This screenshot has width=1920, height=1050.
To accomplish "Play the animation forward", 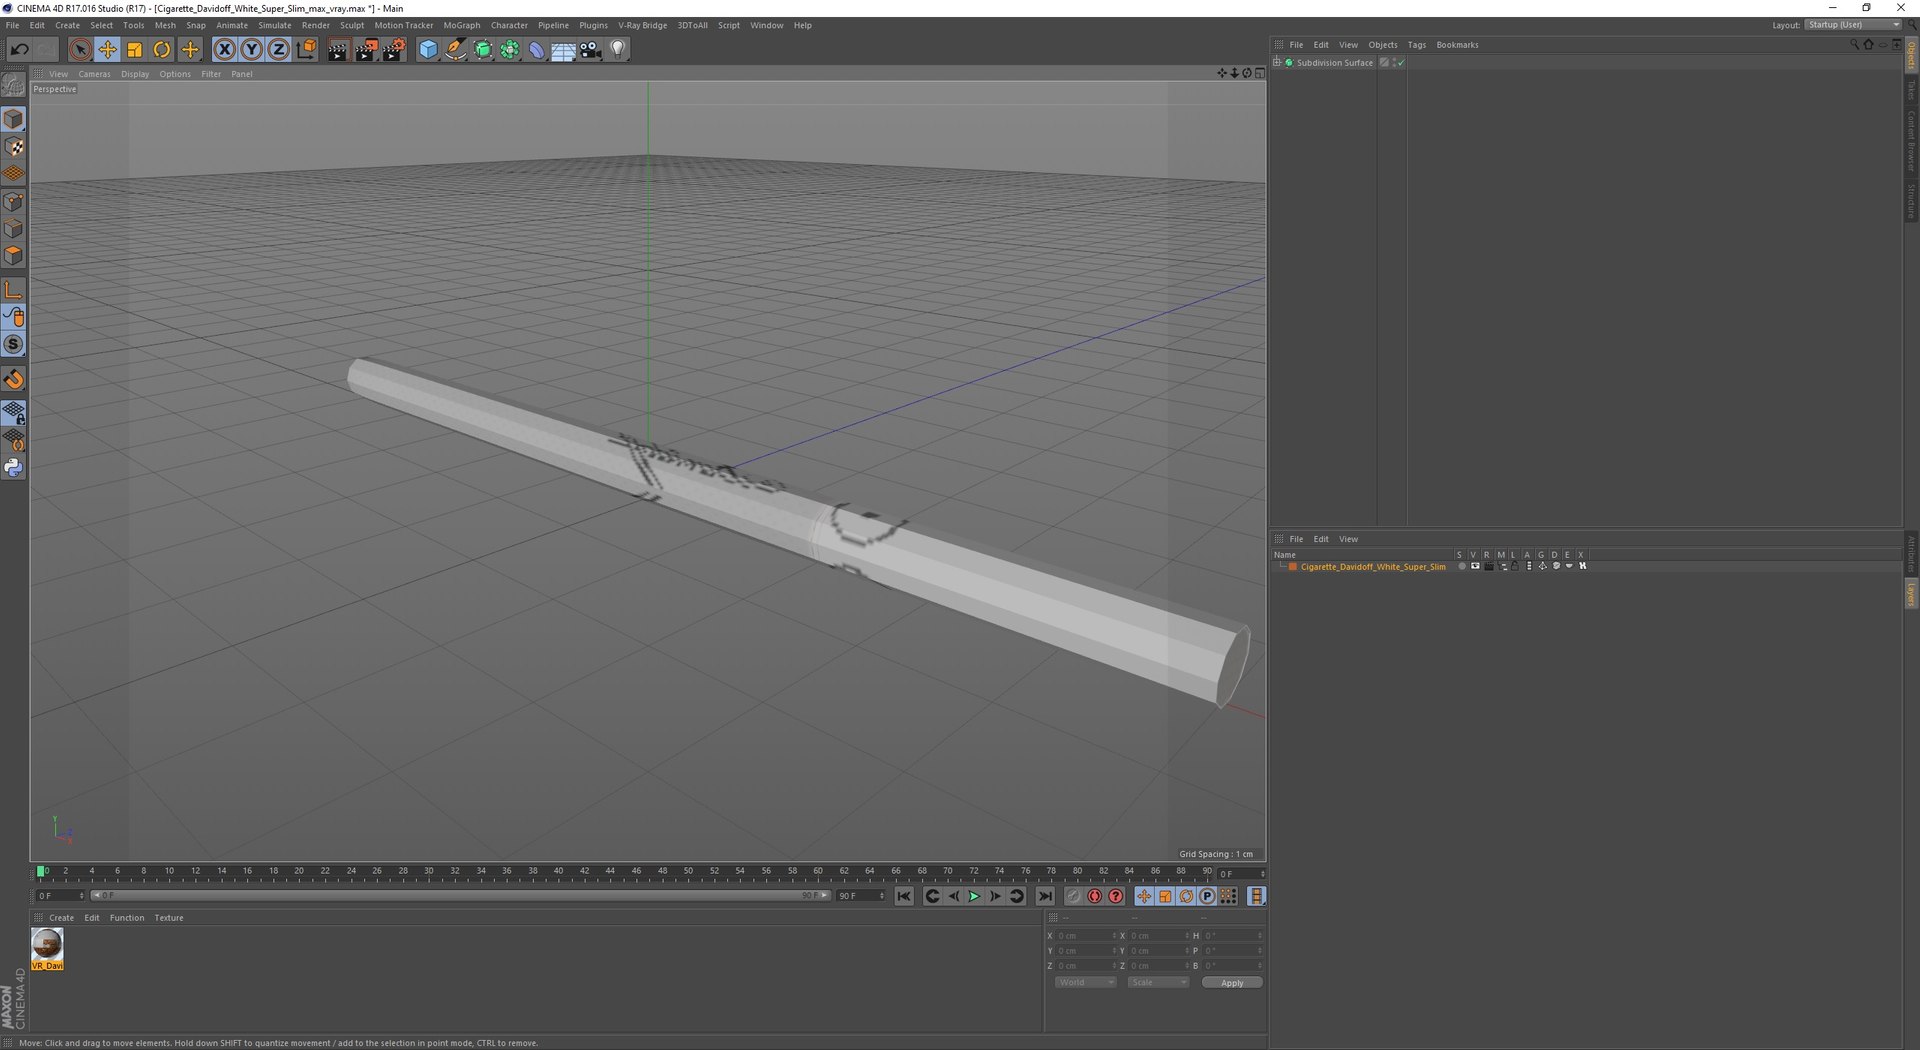I will (x=974, y=896).
